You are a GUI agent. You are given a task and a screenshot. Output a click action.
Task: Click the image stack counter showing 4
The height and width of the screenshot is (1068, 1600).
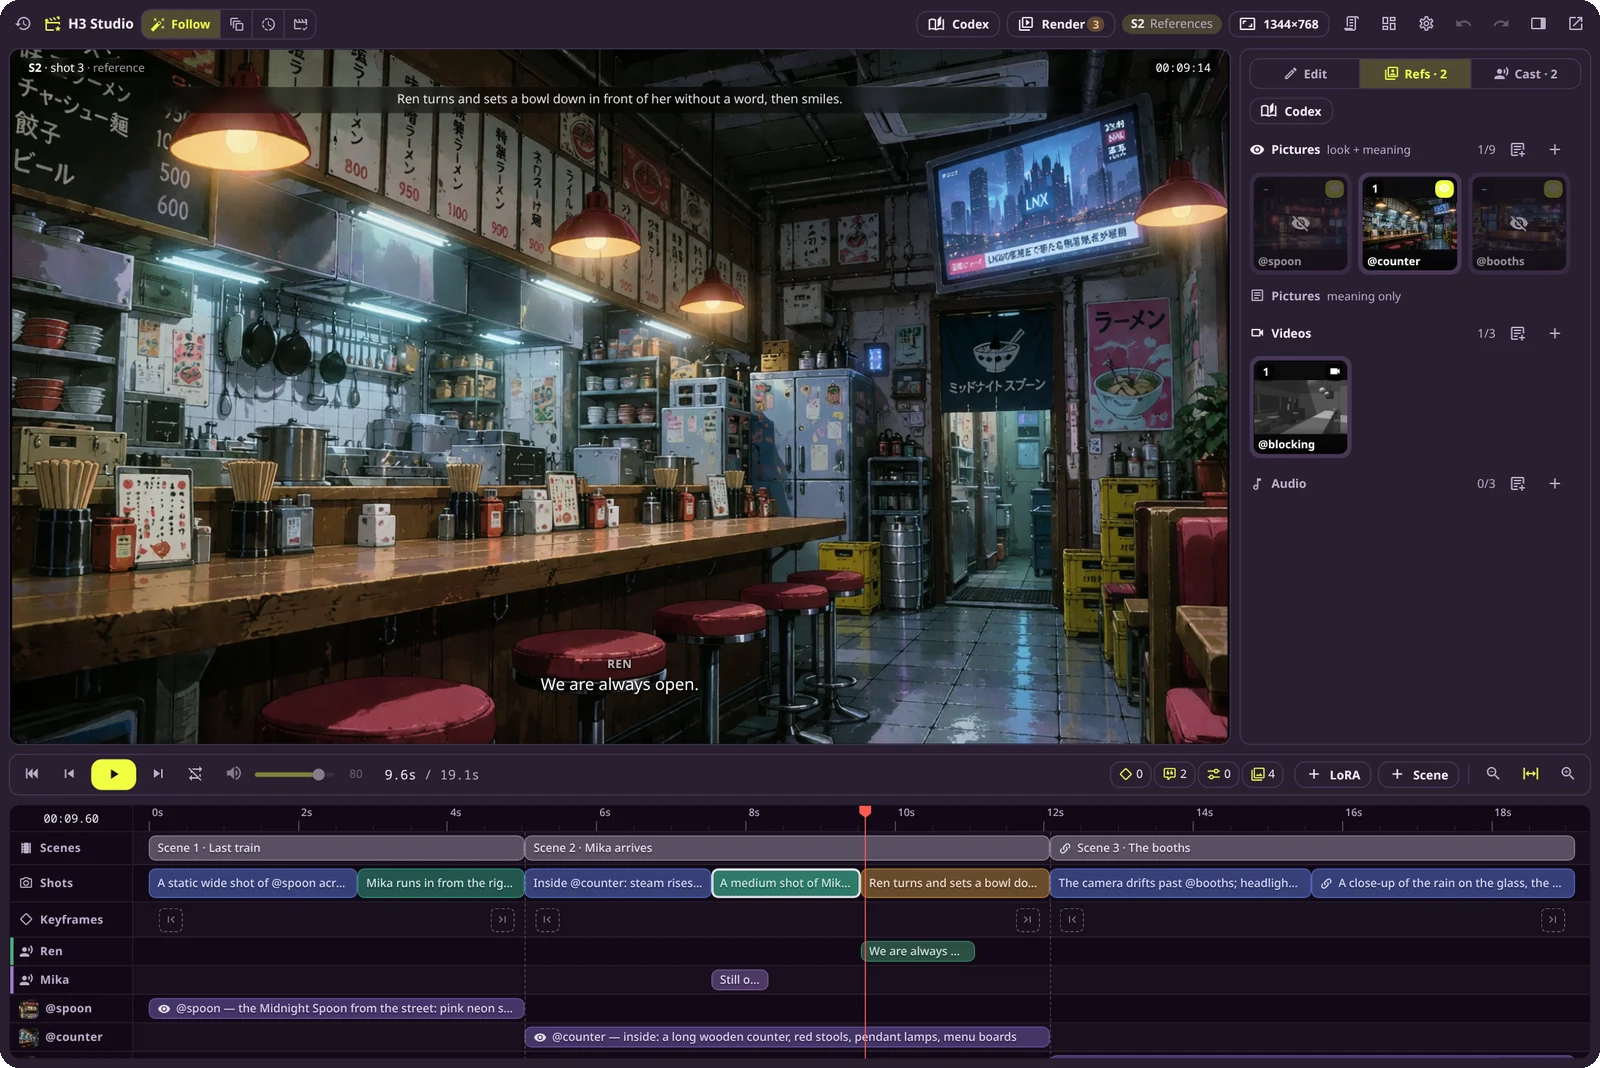click(x=1263, y=774)
